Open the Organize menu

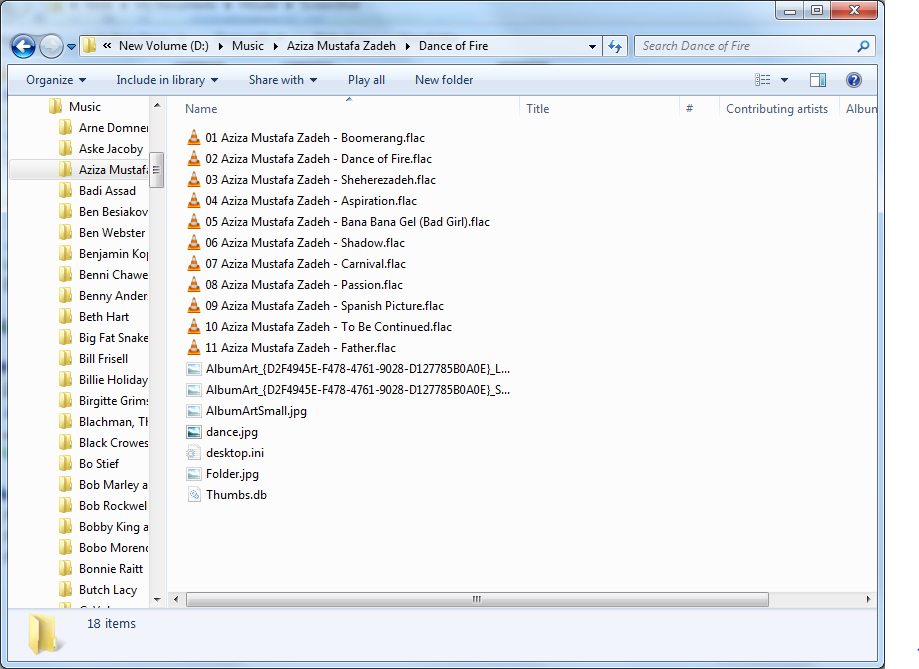pyautogui.click(x=56, y=80)
